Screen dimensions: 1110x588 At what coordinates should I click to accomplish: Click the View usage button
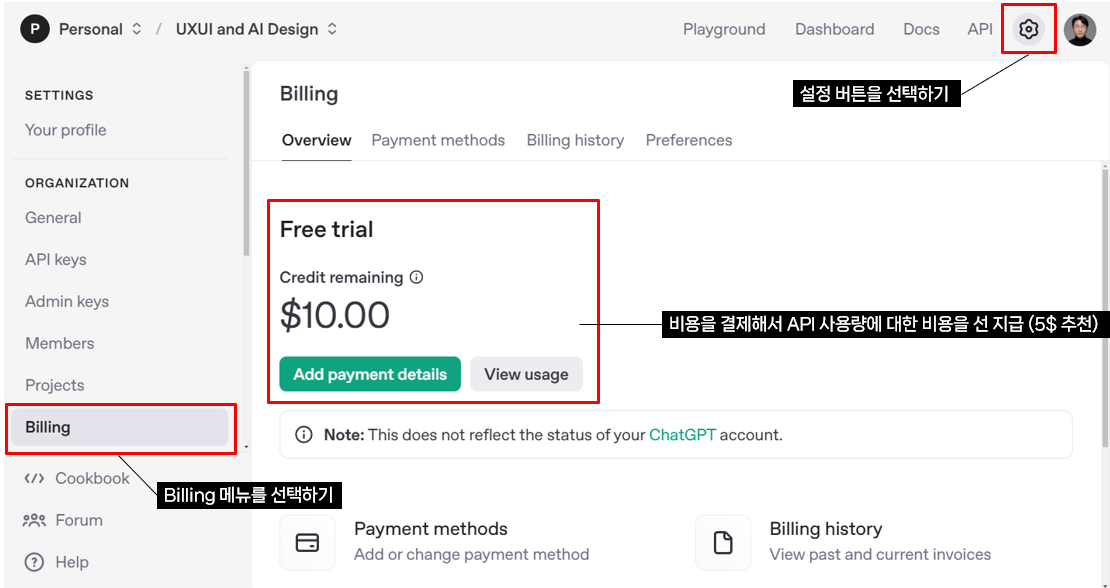pyautogui.click(x=526, y=374)
